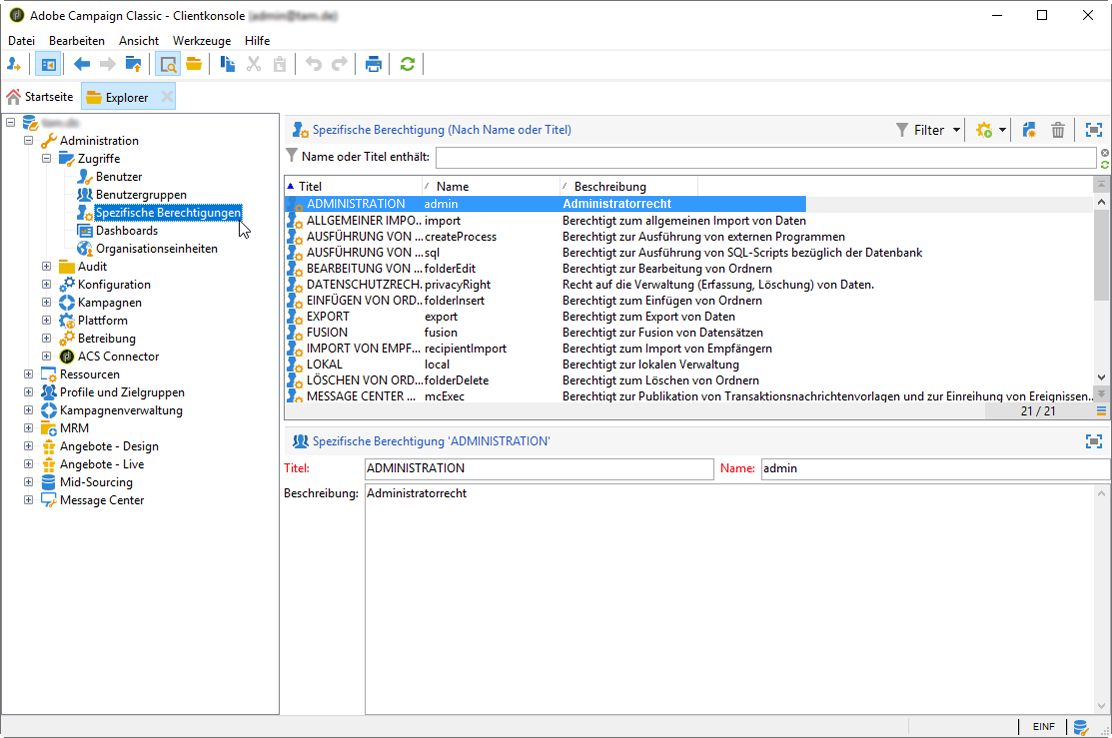Click the green refresh icon
This screenshot has height=738, width=1112.
[407, 65]
